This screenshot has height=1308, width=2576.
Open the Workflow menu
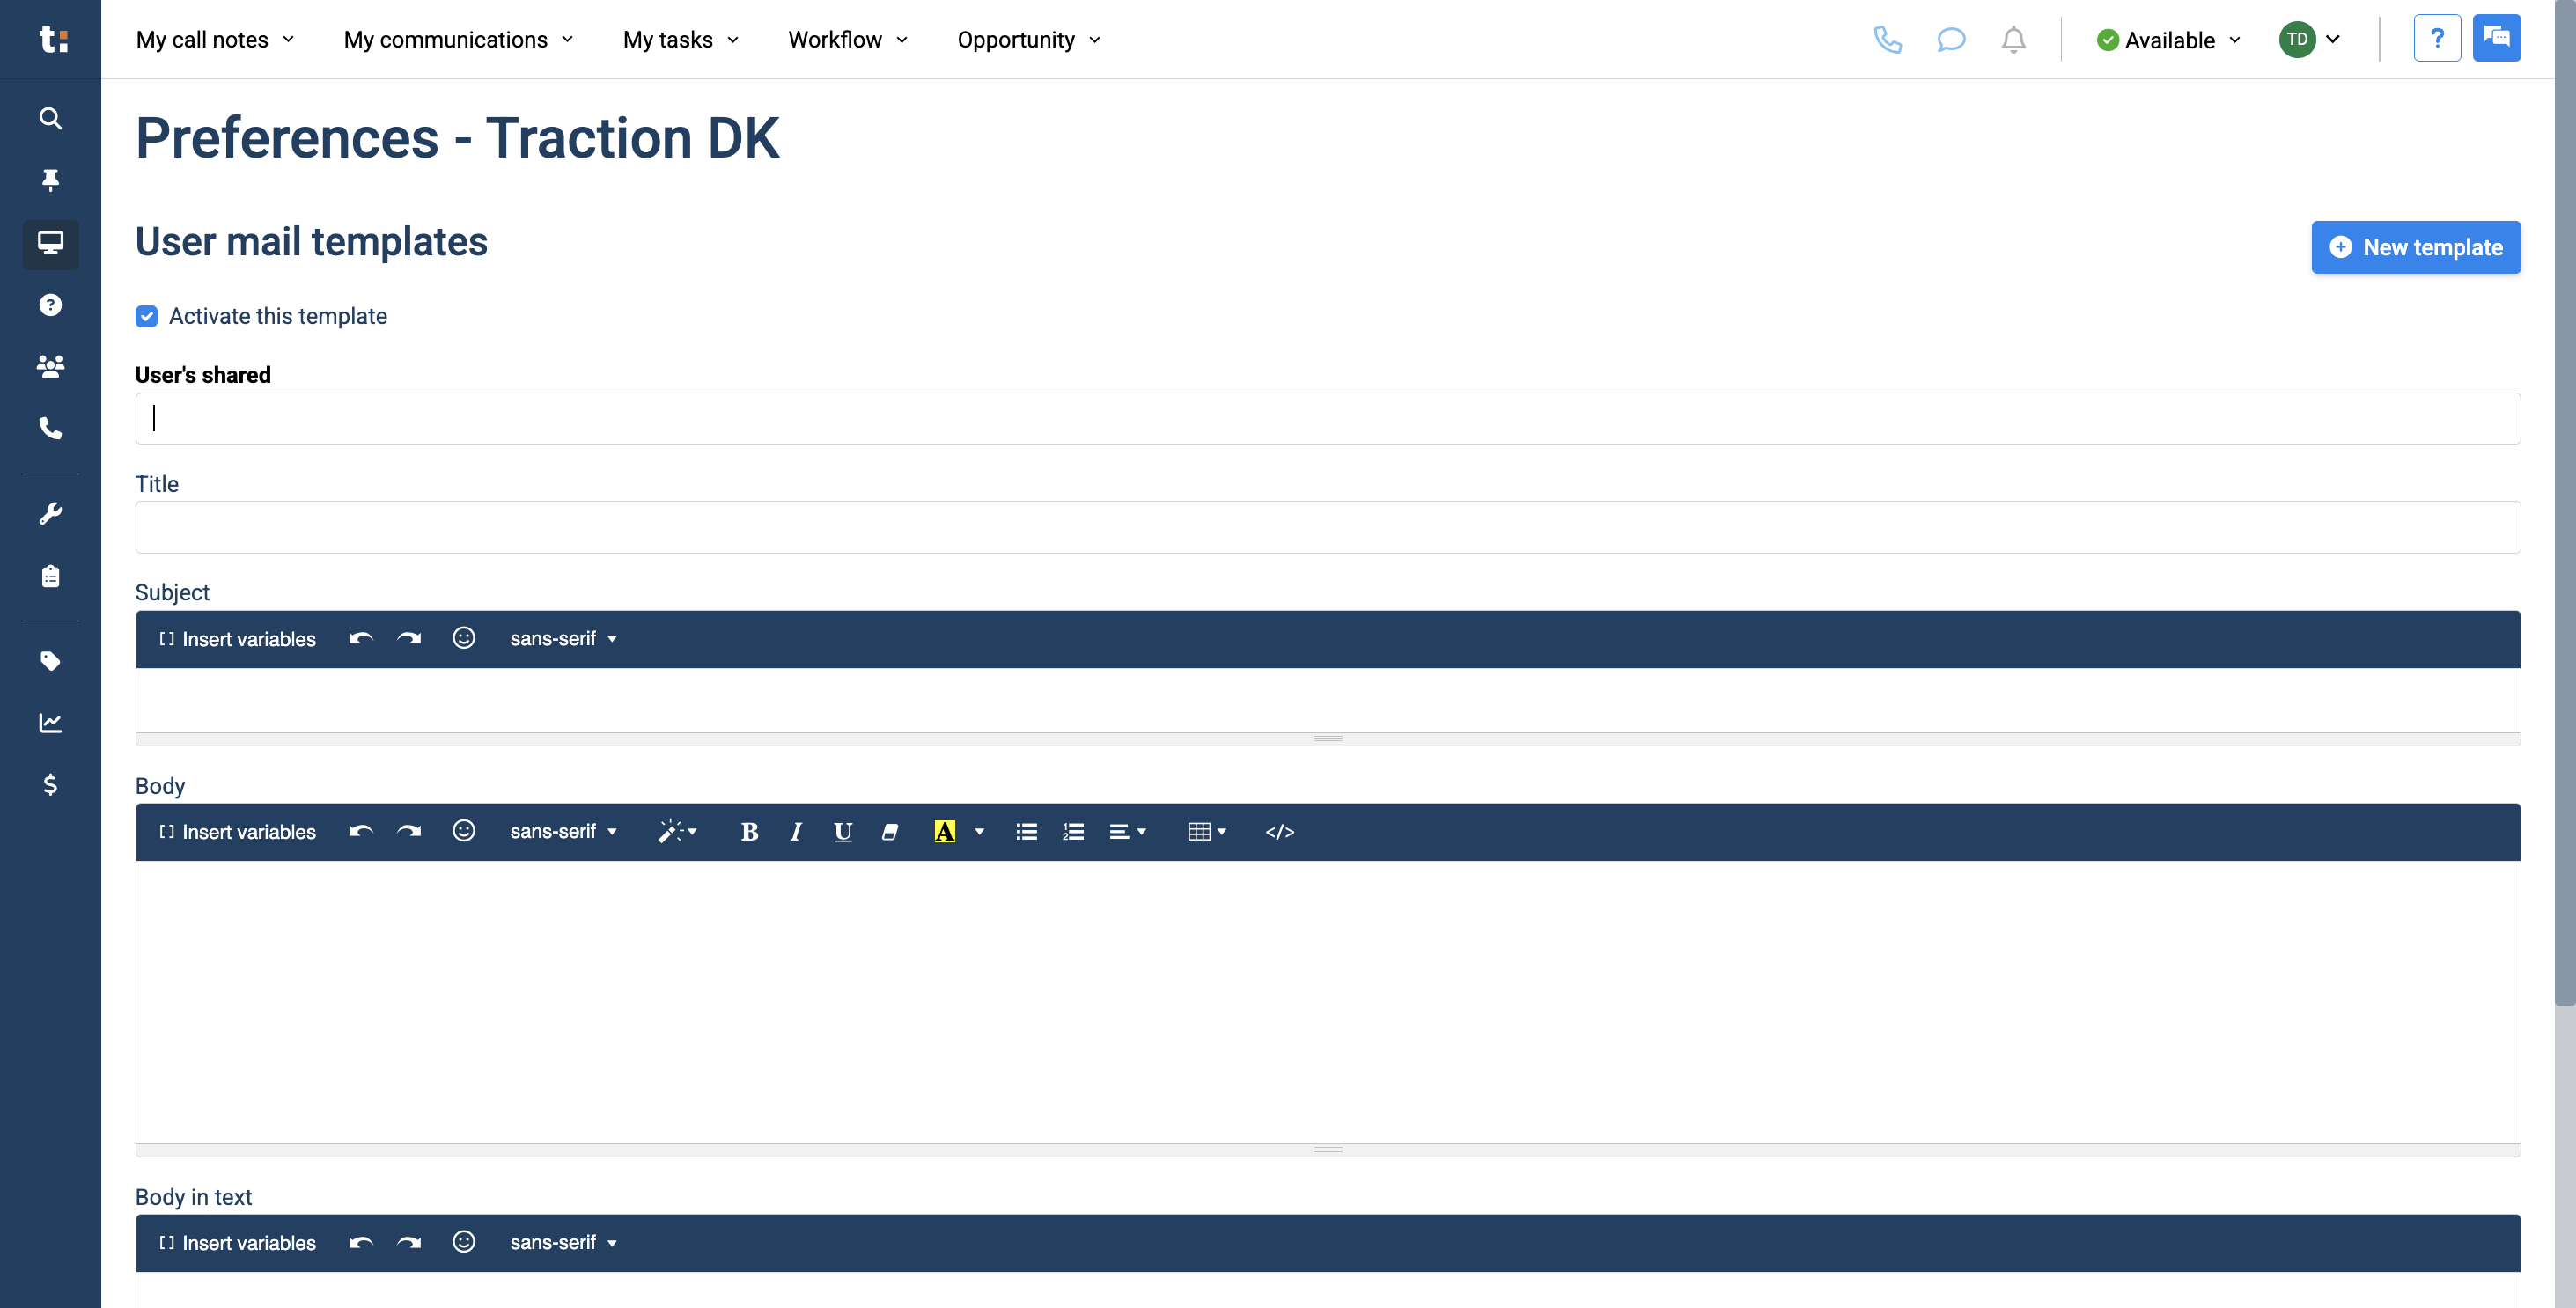(x=847, y=40)
